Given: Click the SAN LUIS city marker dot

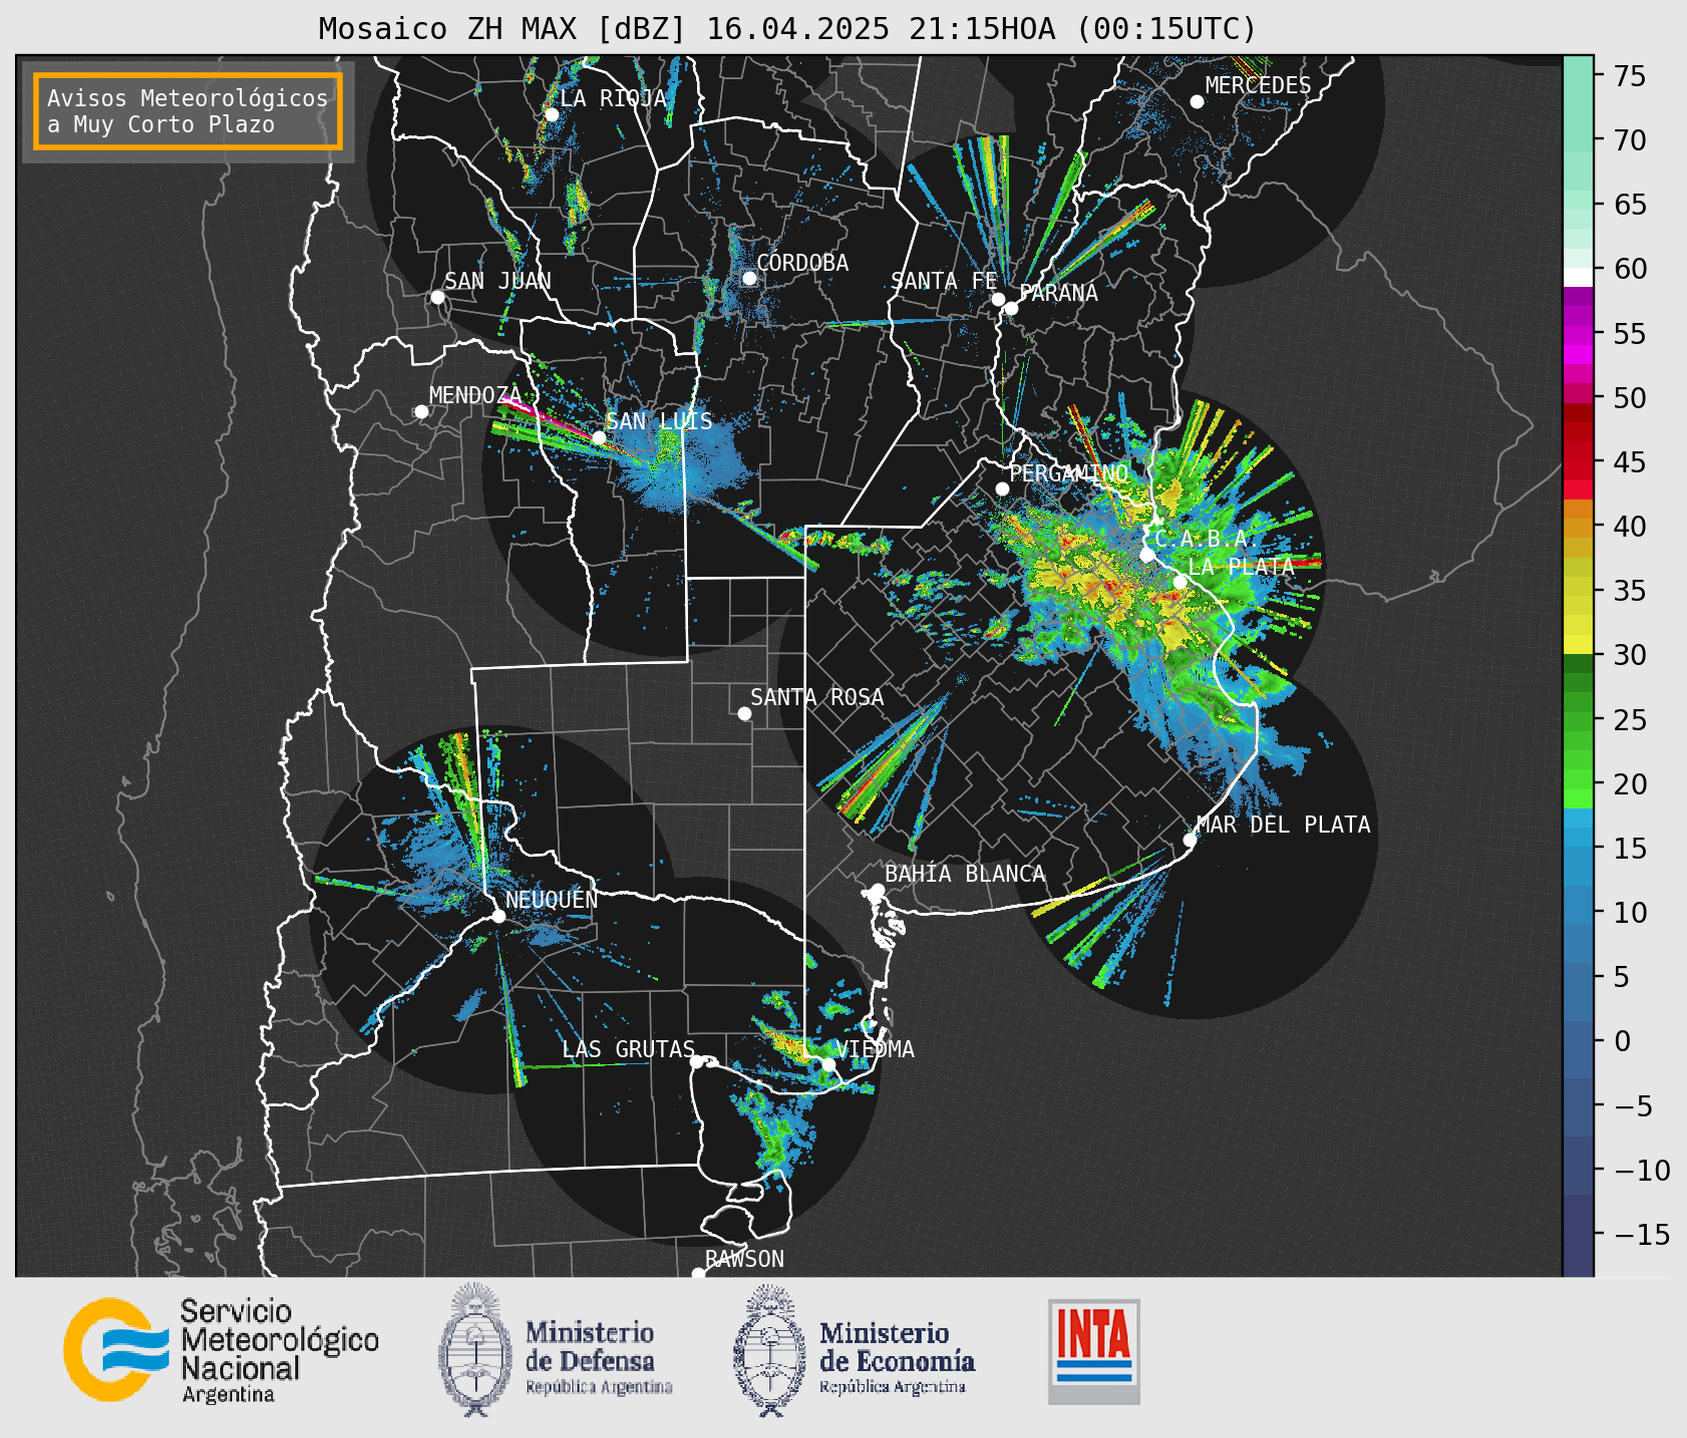Looking at the screenshot, I should (x=598, y=437).
